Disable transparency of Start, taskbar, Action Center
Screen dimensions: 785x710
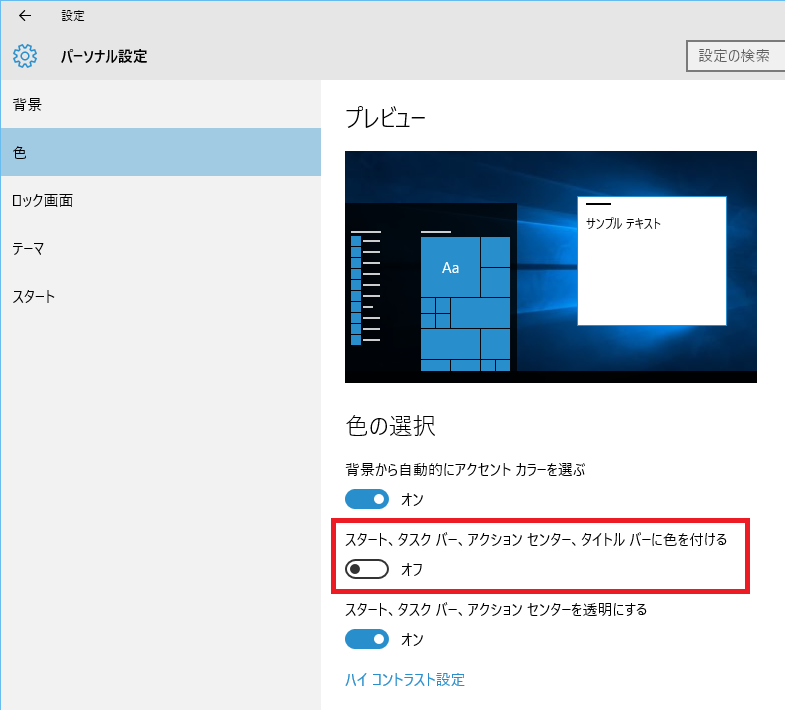(x=366, y=639)
